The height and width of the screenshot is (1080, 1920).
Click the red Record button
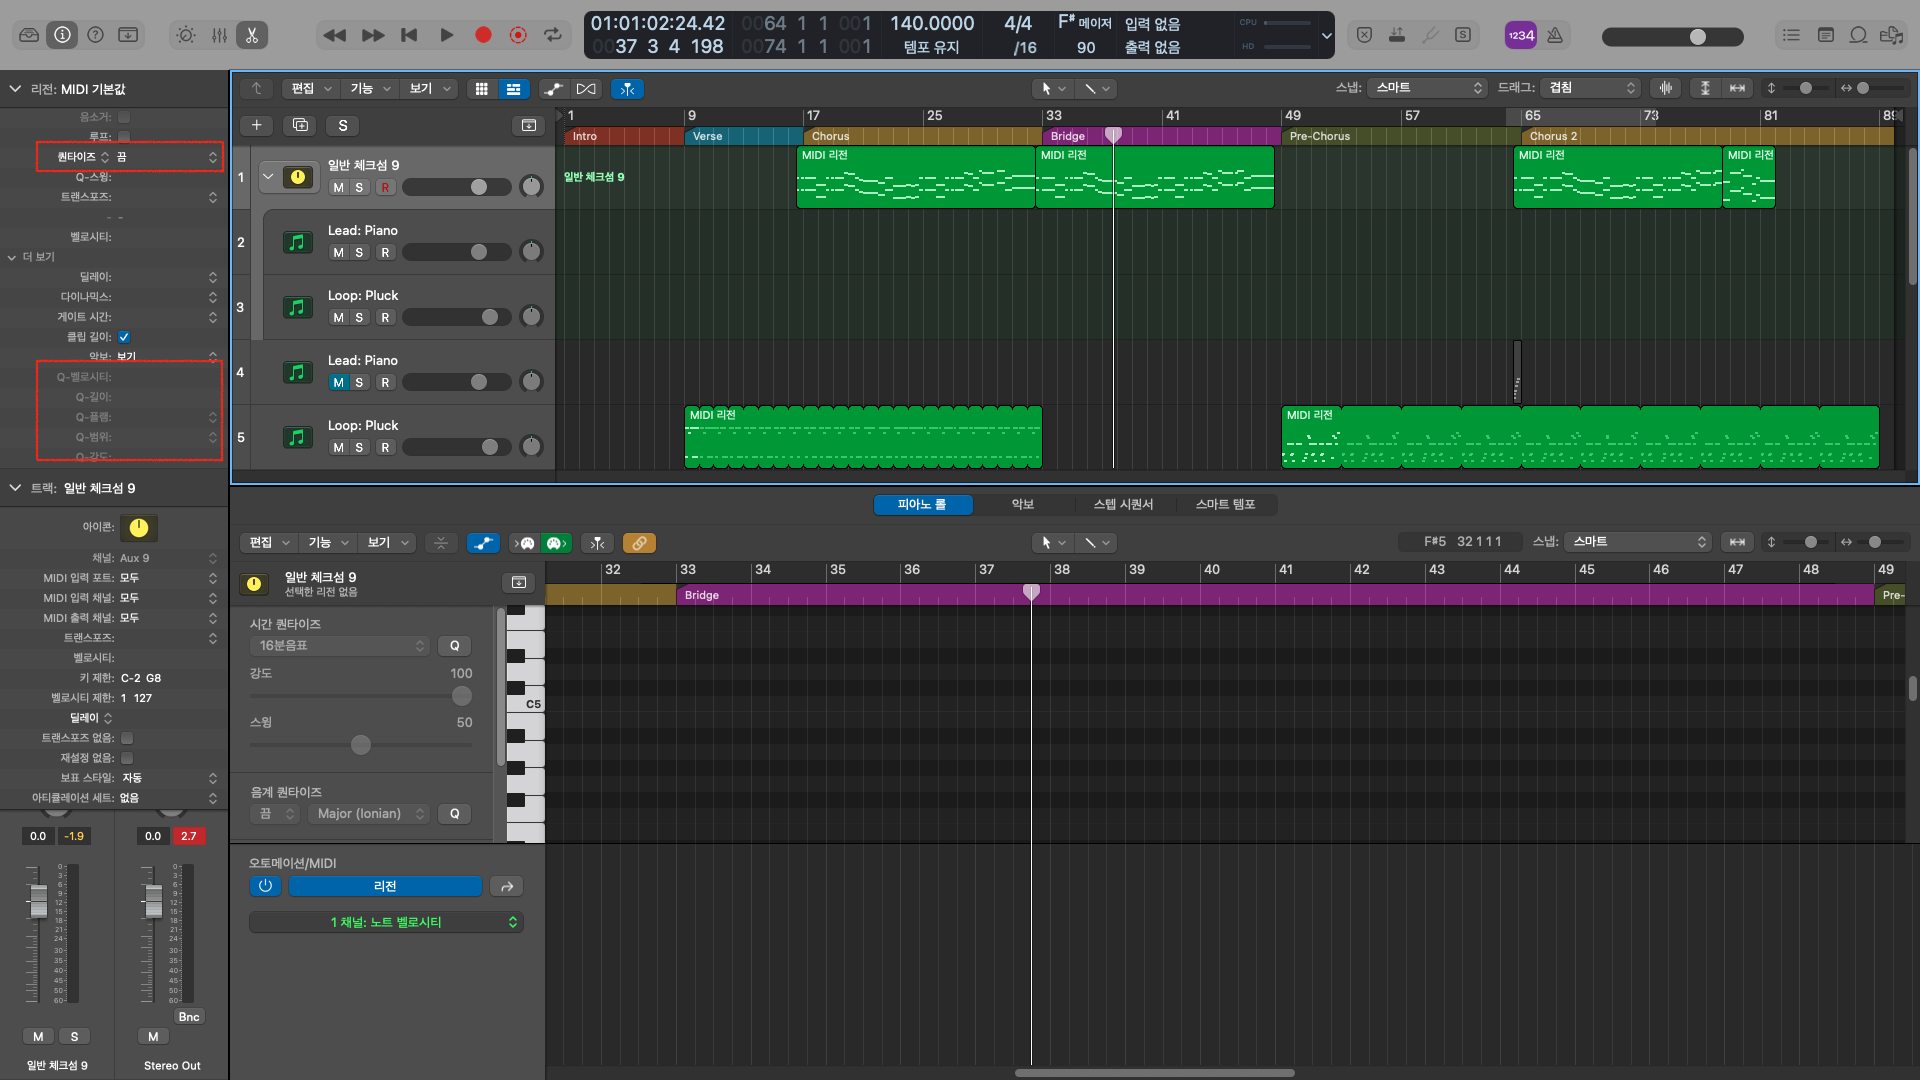483,35
